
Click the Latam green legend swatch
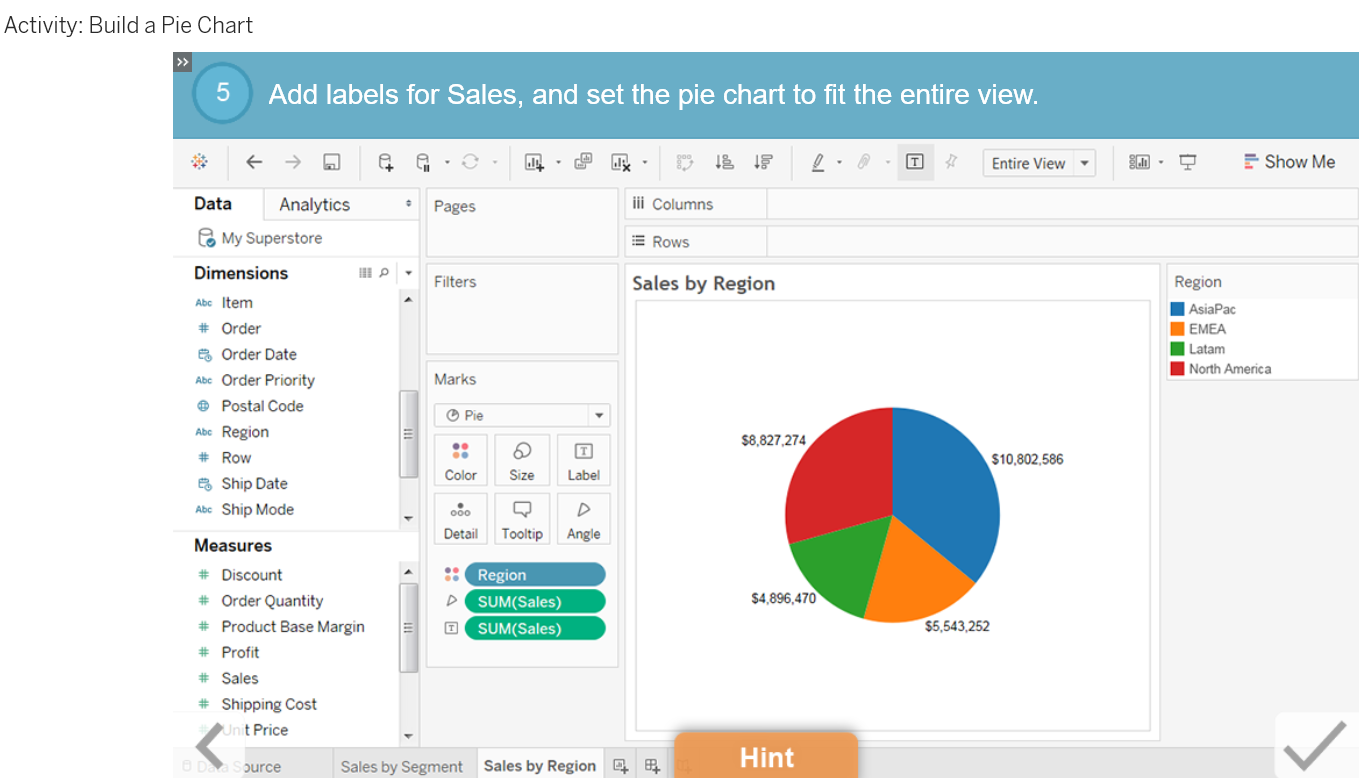click(1178, 349)
